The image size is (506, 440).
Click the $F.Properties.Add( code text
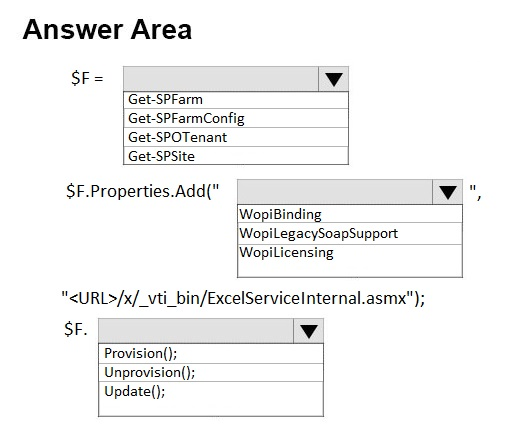143,191
